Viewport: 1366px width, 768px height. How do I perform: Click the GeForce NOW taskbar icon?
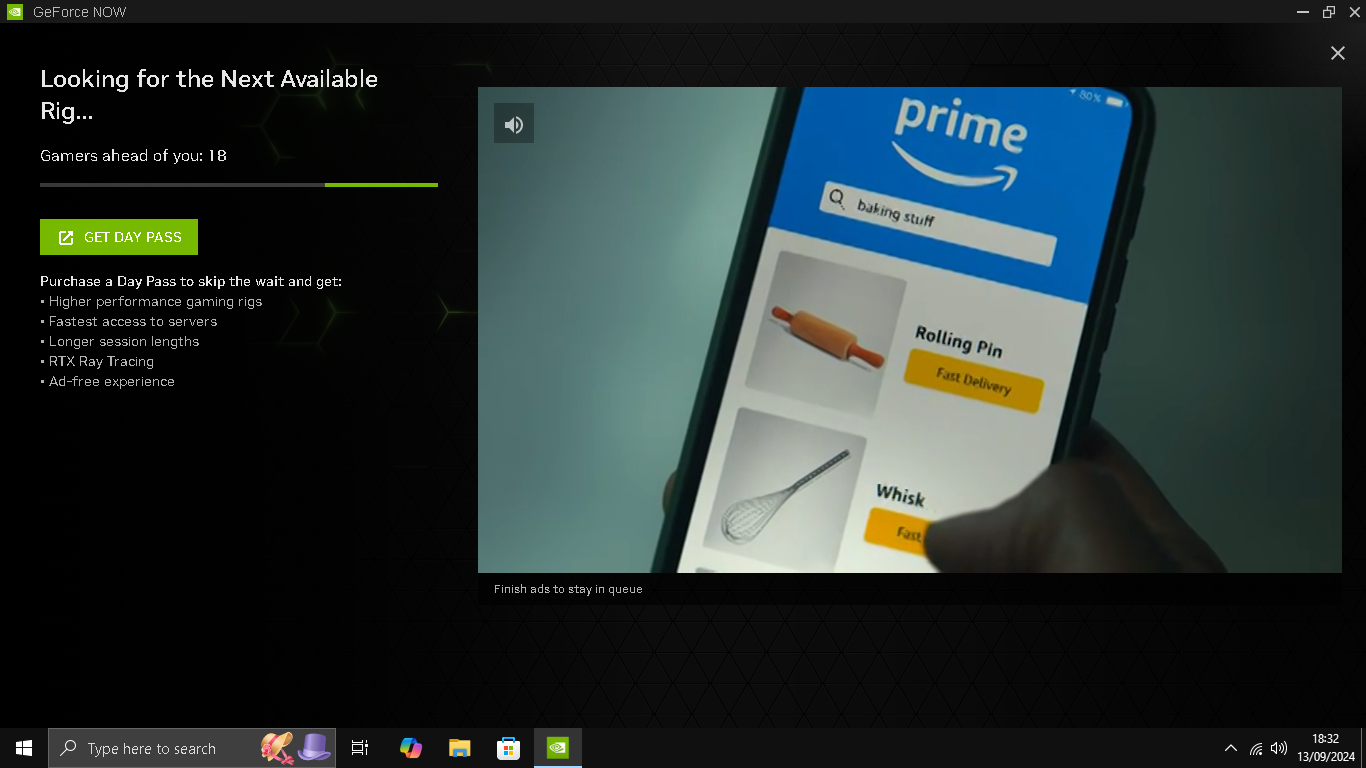click(x=558, y=748)
